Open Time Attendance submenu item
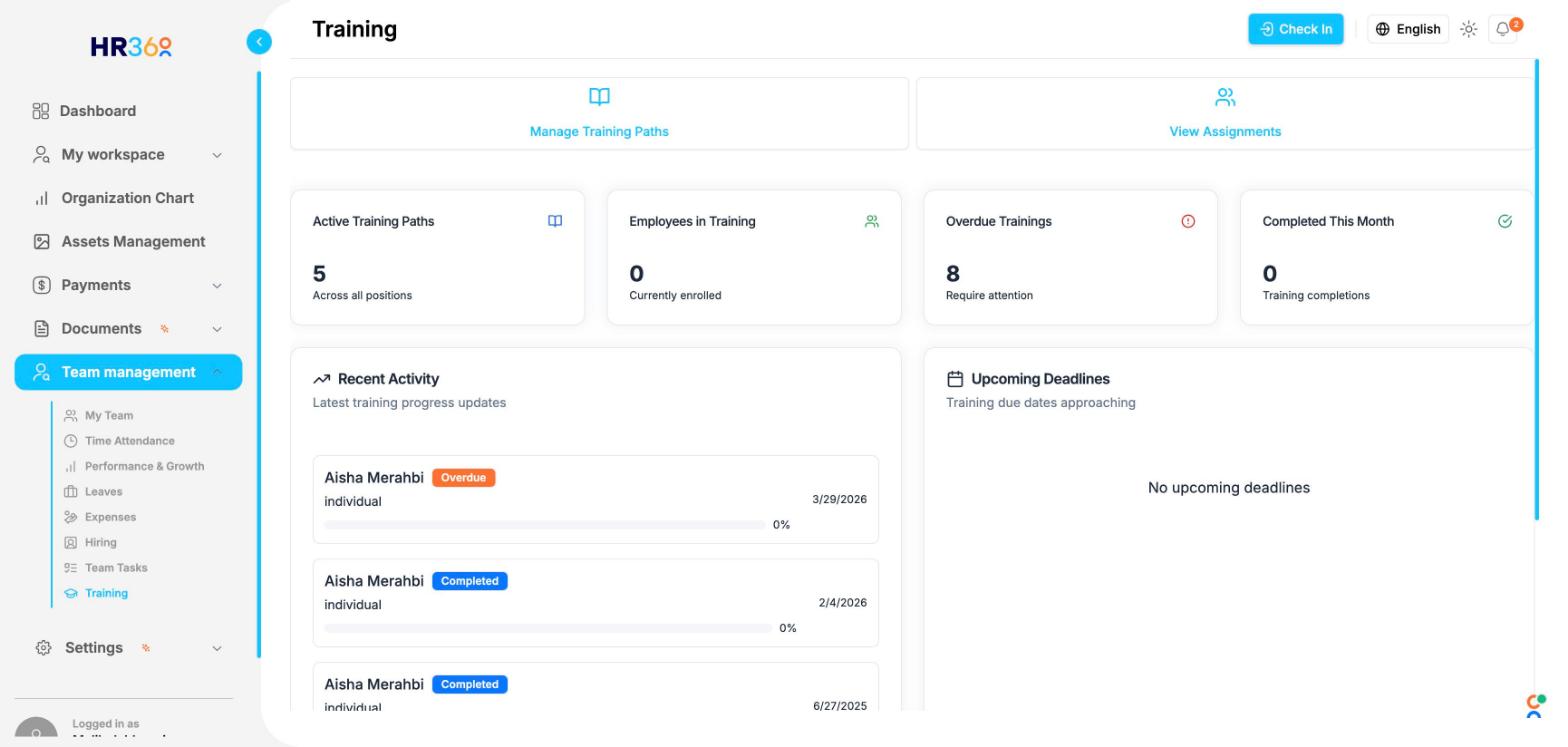Screen dimensions: 1568x747 129,441
